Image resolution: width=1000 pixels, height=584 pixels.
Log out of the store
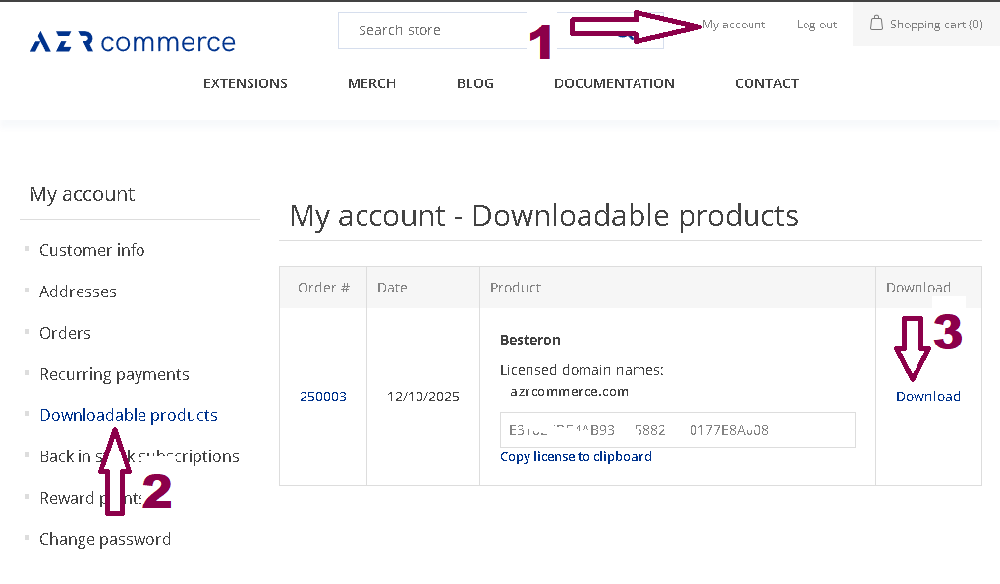816,24
